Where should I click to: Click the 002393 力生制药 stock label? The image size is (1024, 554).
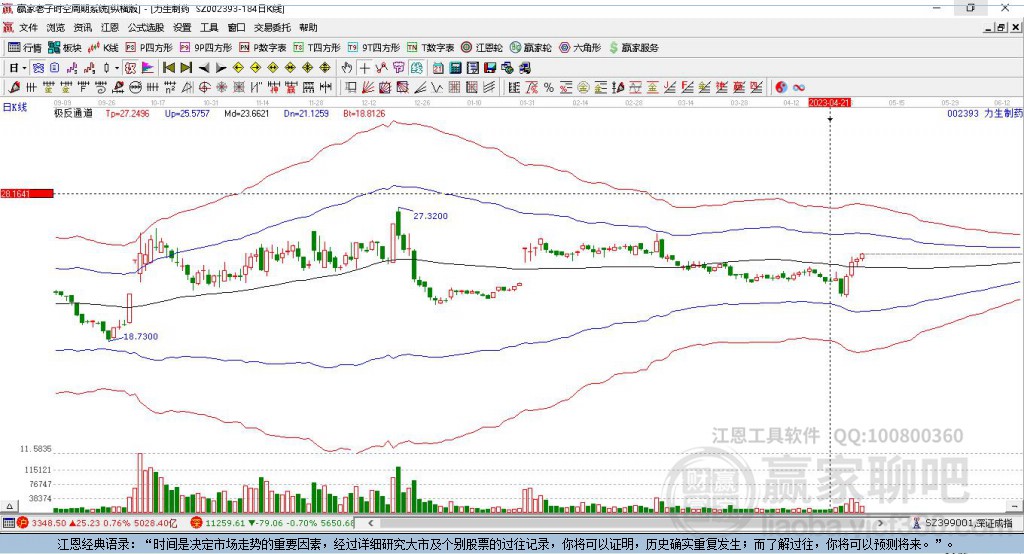click(x=985, y=113)
